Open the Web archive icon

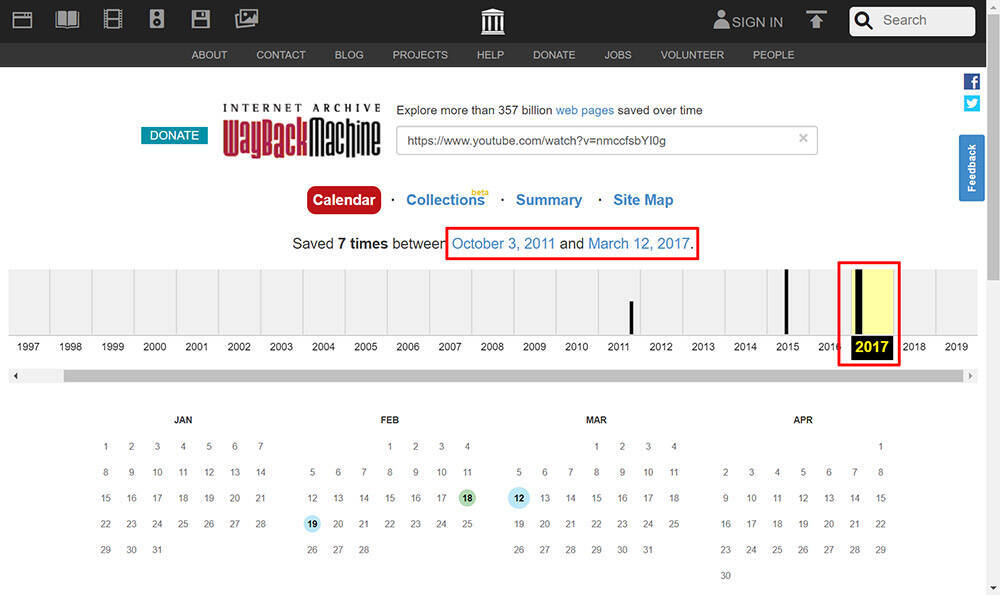pos(22,19)
